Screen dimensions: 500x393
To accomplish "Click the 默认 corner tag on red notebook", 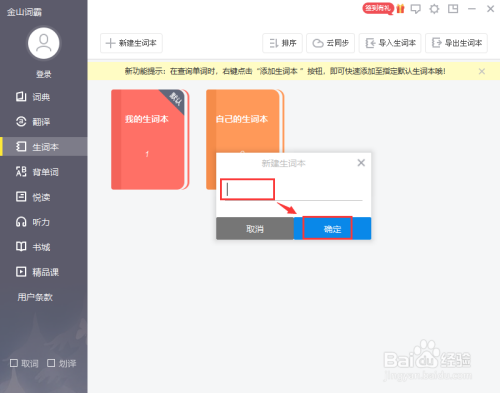I will tap(175, 99).
